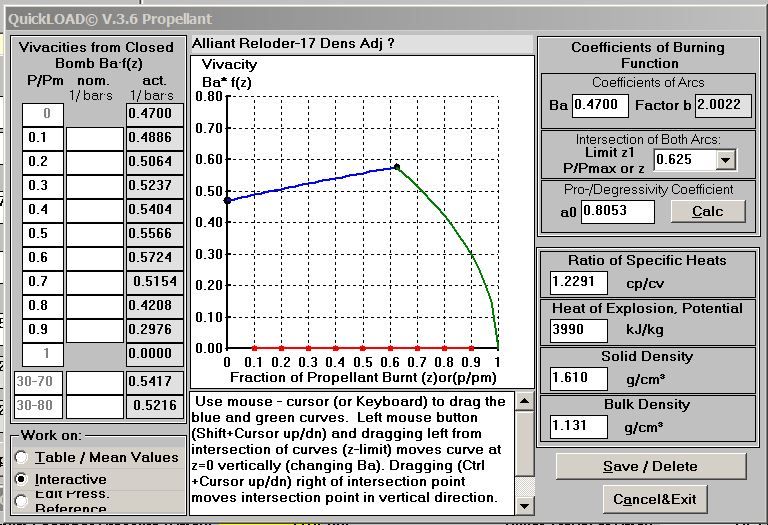768x525 pixels.
Task: Click the actual vivacity value 0.4208
Action: click(x=155, y=307)
